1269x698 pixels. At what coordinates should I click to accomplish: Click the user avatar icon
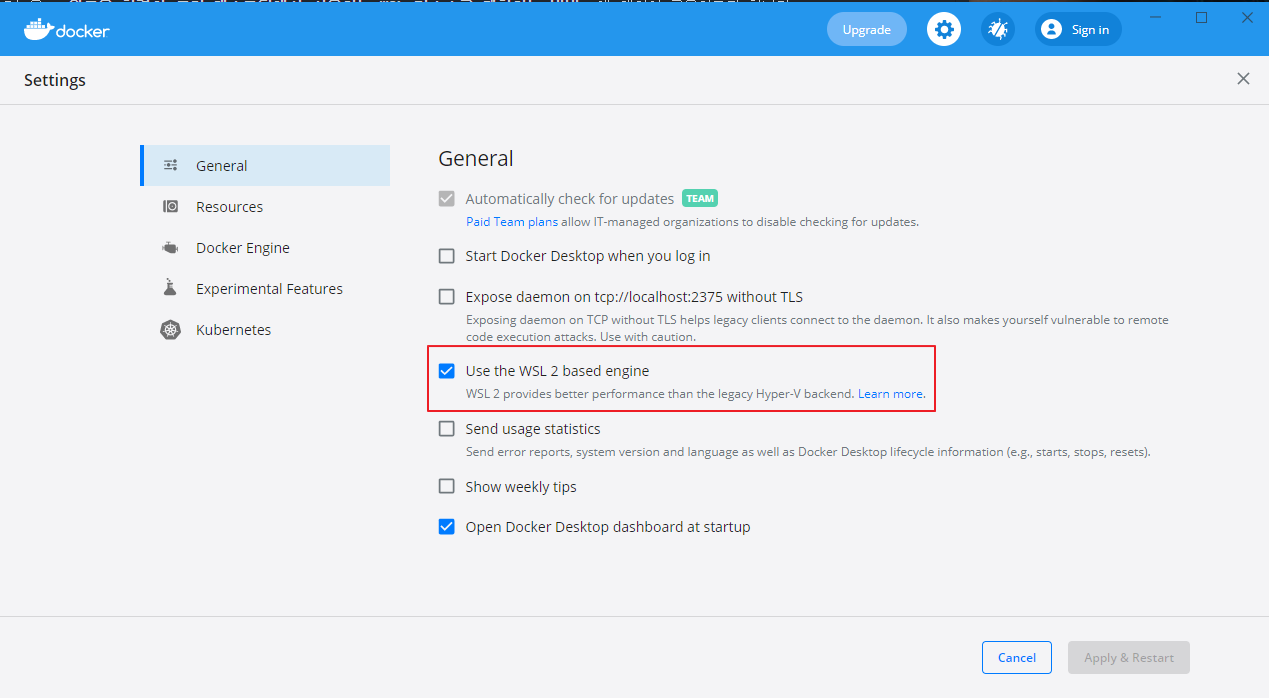[1051, 30]
